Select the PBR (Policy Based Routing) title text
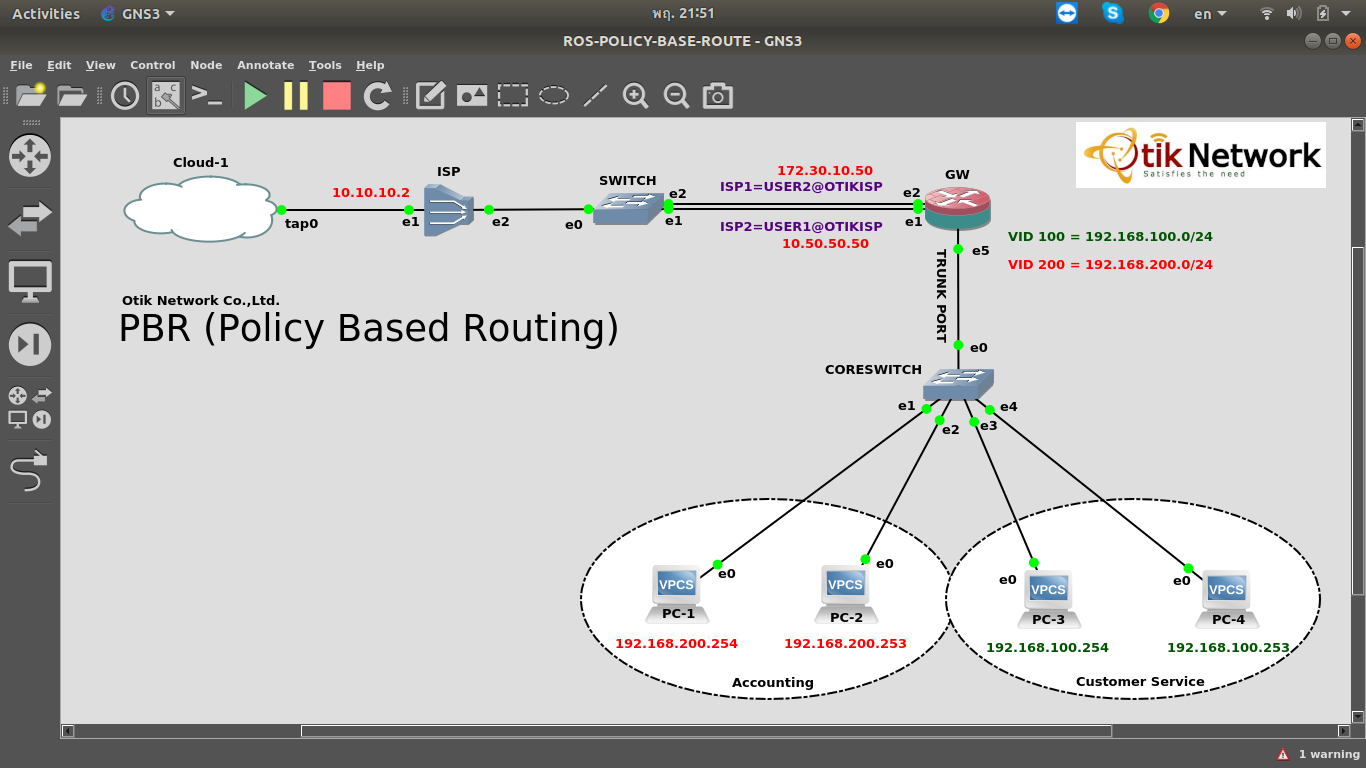Viewport: 1366px width, 768px height. pos(368,328)
